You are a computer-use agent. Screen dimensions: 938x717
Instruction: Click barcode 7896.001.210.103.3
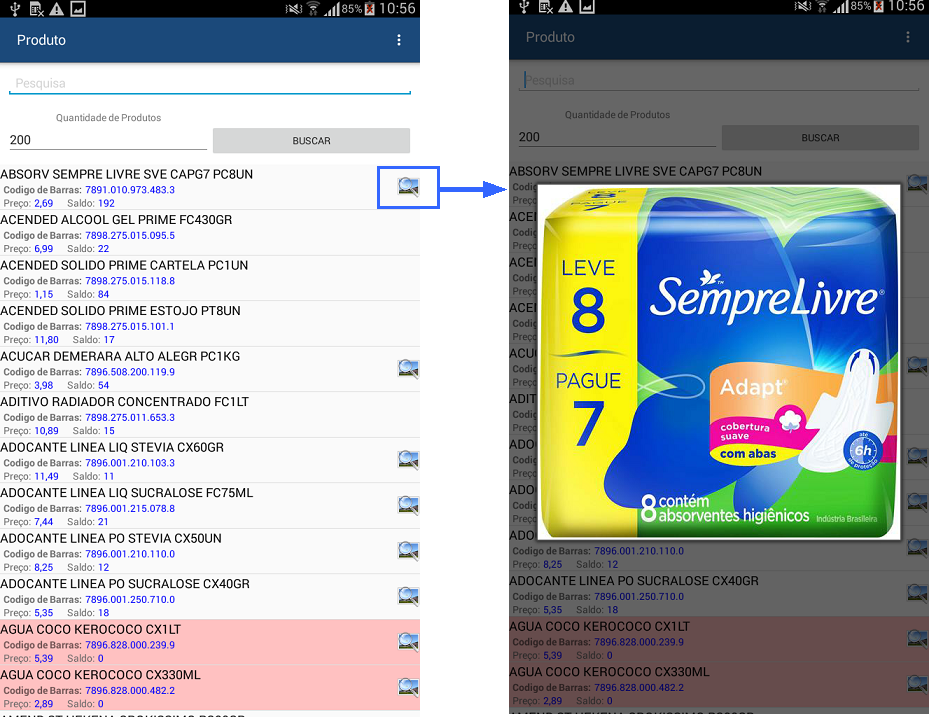[x=130, y=462]
